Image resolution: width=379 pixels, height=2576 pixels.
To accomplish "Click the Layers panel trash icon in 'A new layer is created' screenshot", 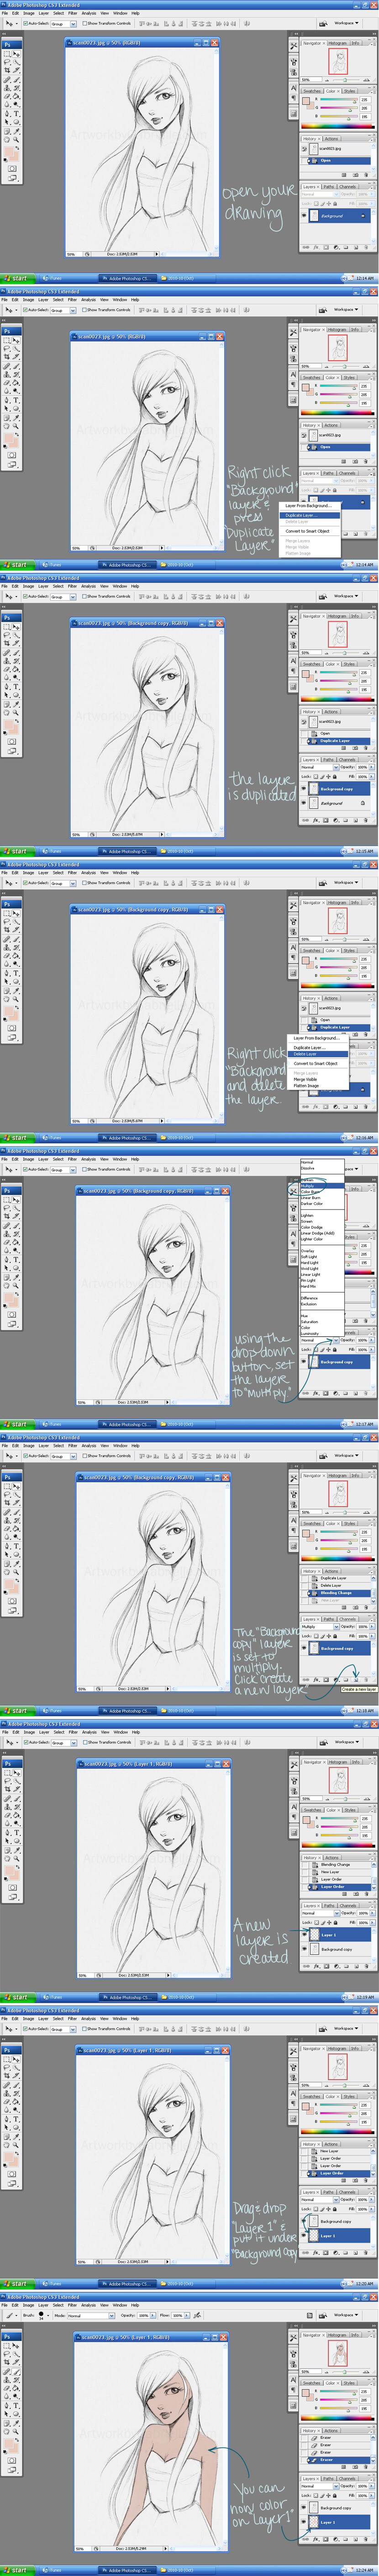I will 366,1966.
